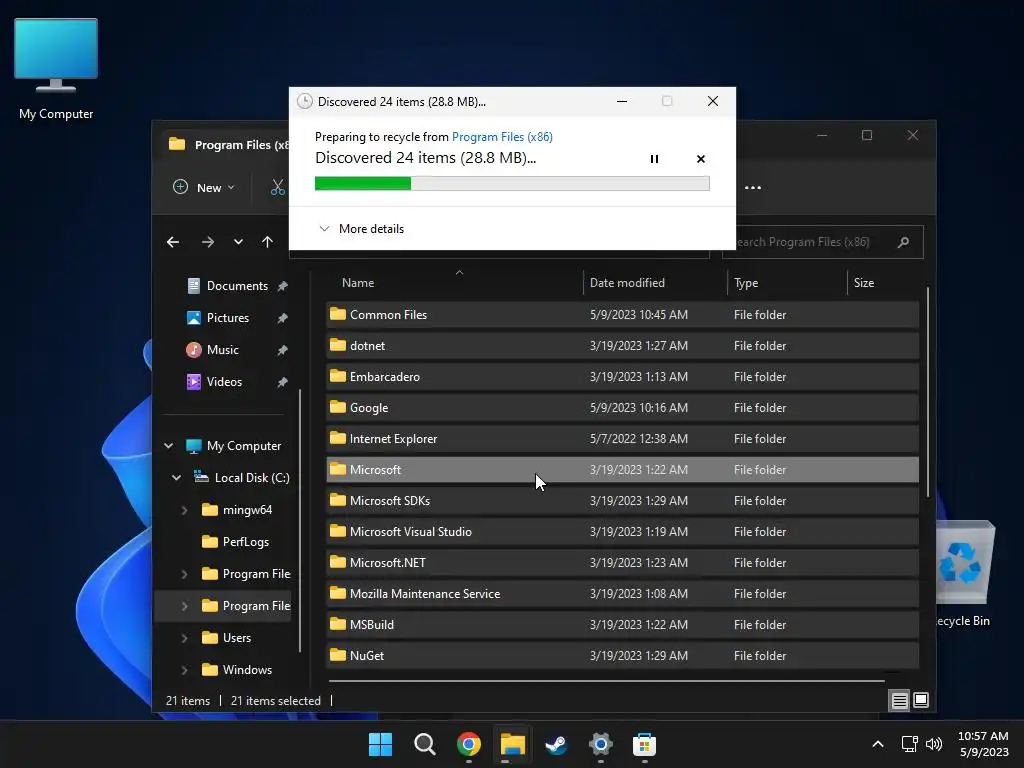Unpin Documents via its pin icon

coord(282,286)
